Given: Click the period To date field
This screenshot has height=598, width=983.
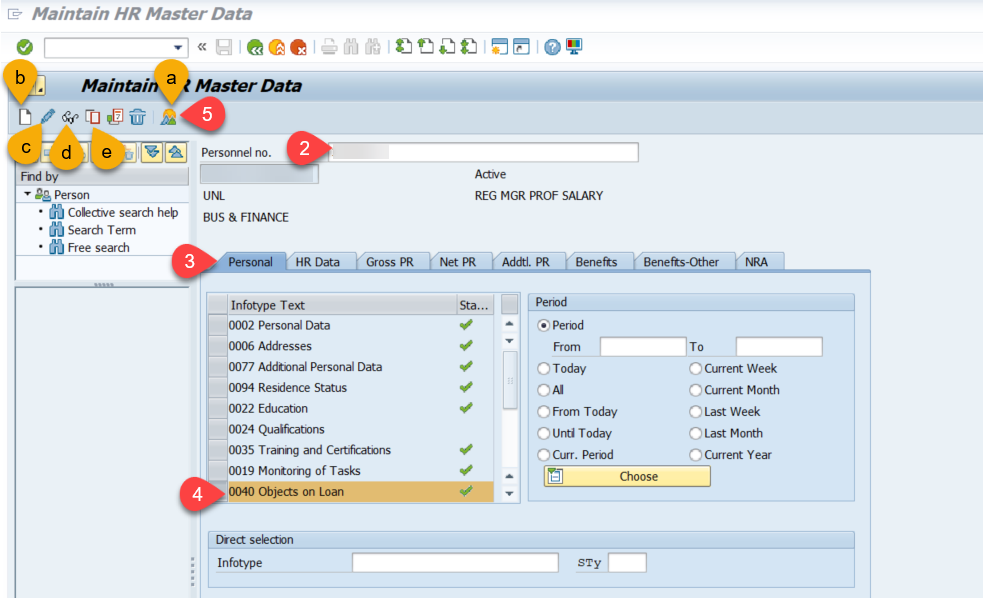Looking at the screenshot, I should coord(779,347).
